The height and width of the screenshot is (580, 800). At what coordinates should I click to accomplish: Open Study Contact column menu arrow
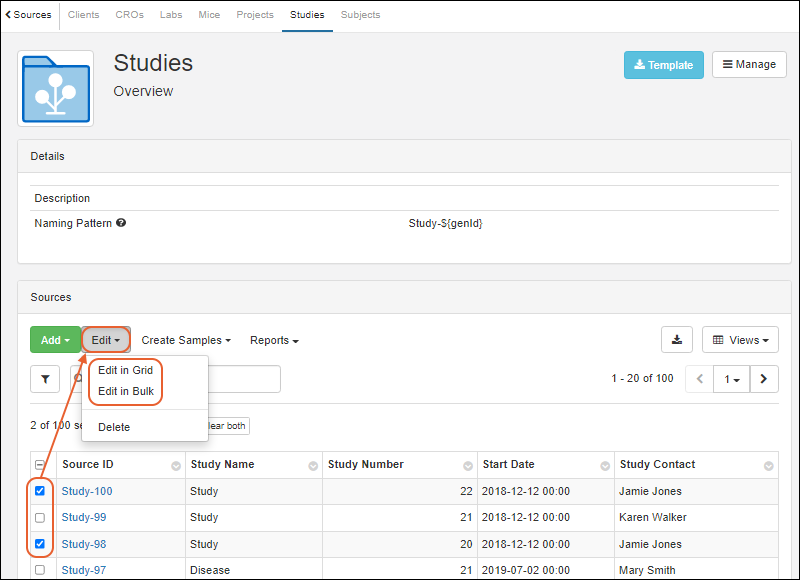click(769, 466)
